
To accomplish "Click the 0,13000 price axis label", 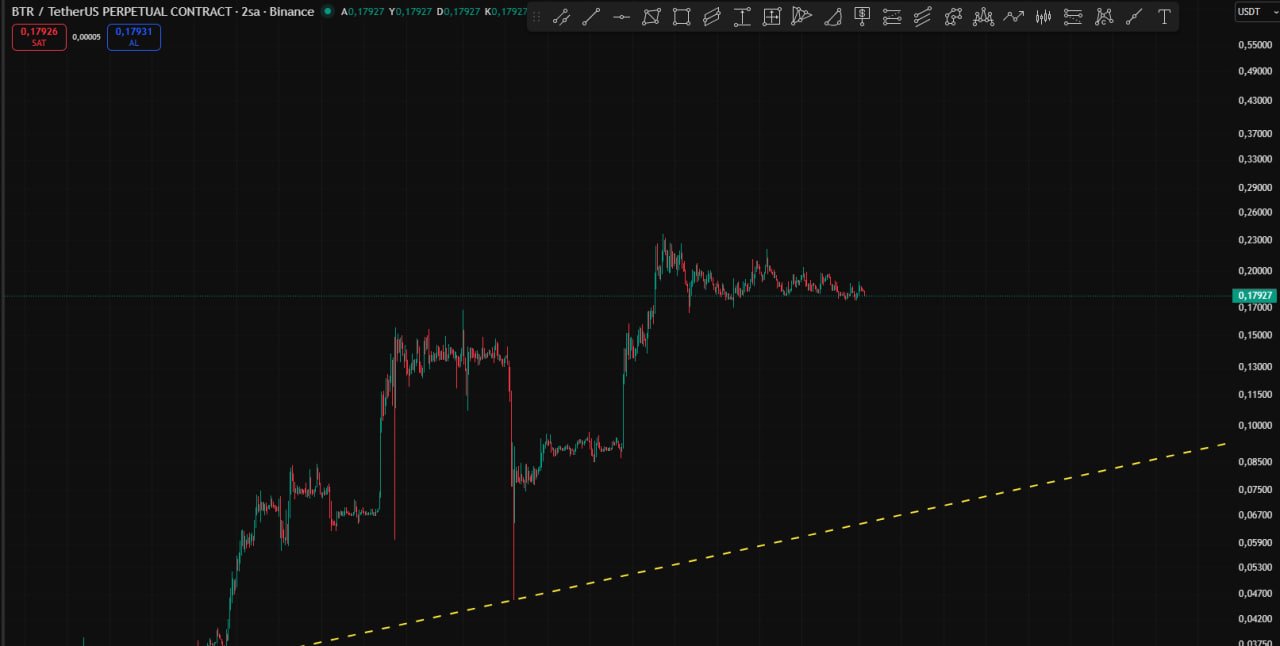I will (x=1255, y=367).
